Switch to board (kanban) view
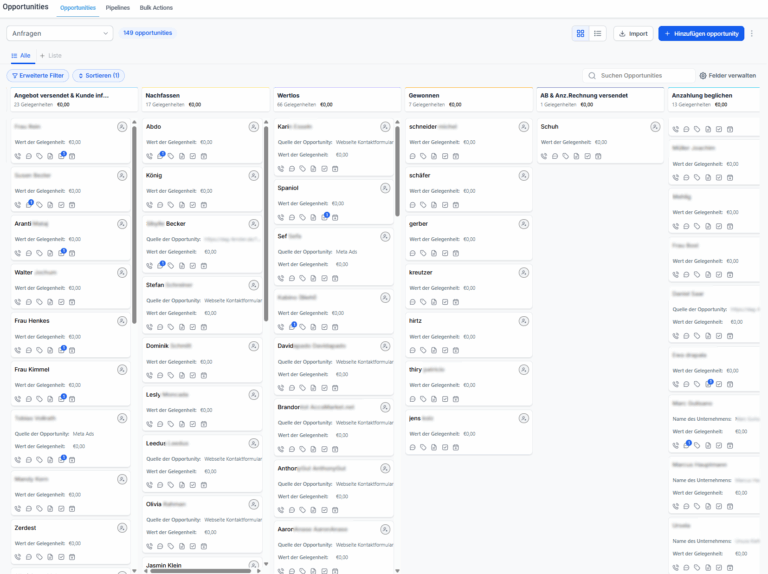The width and height of the screenshot is (768, 574). (580, 33)
